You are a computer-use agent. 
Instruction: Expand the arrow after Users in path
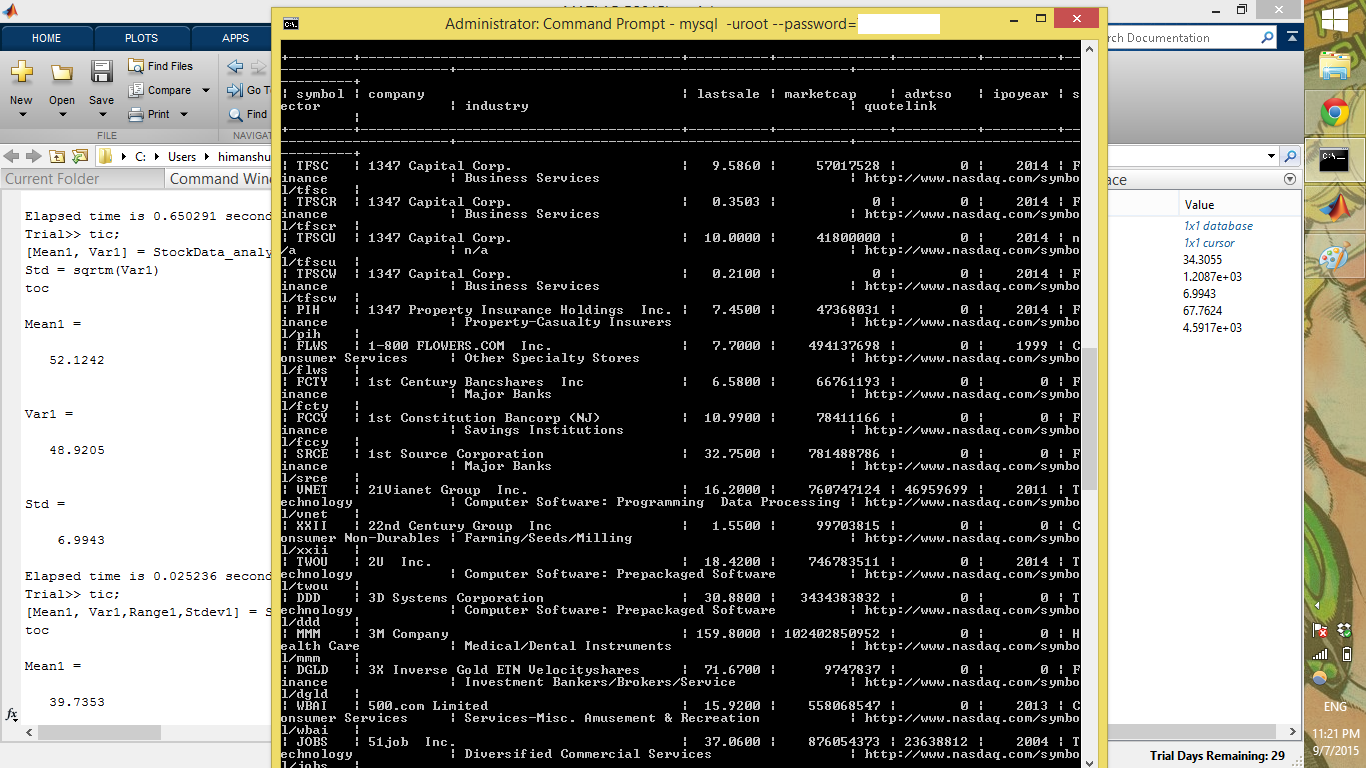pyautogui.click(x=206, y=157)
